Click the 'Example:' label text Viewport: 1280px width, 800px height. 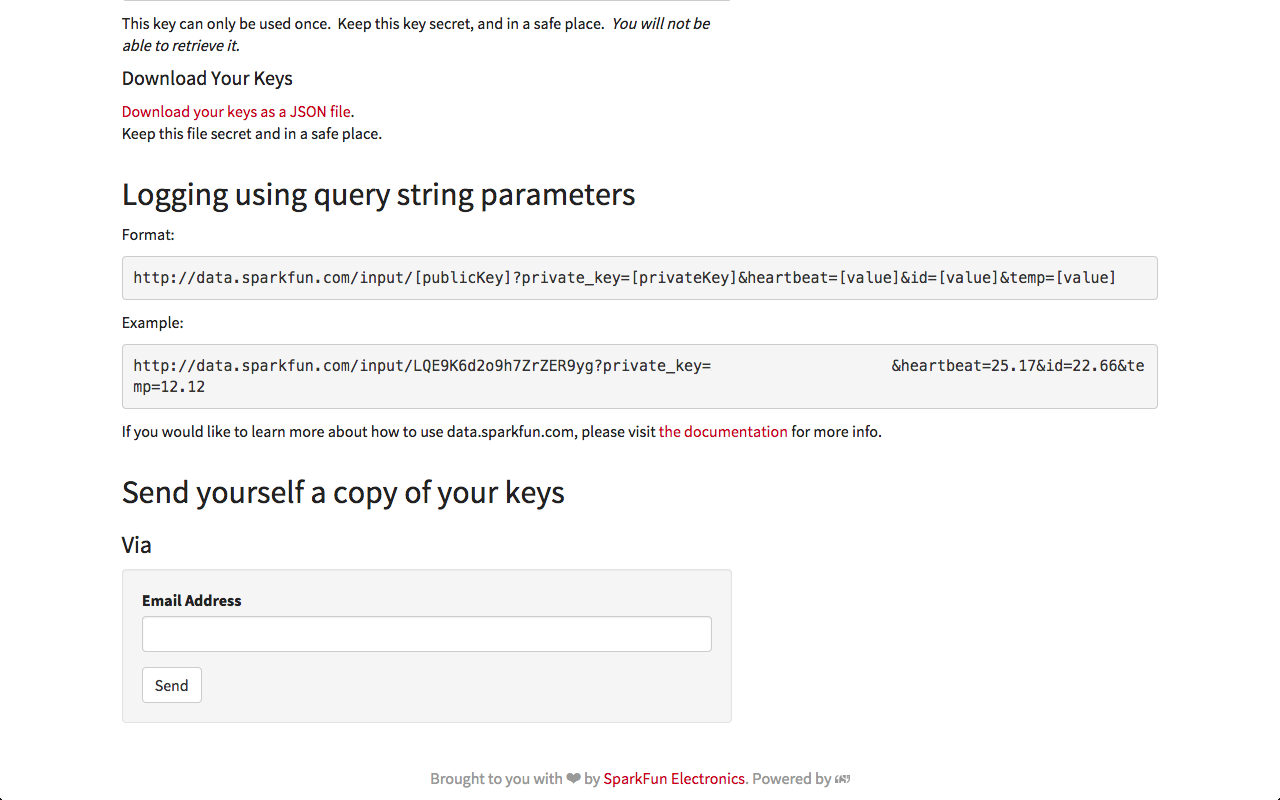pos(153,323)
